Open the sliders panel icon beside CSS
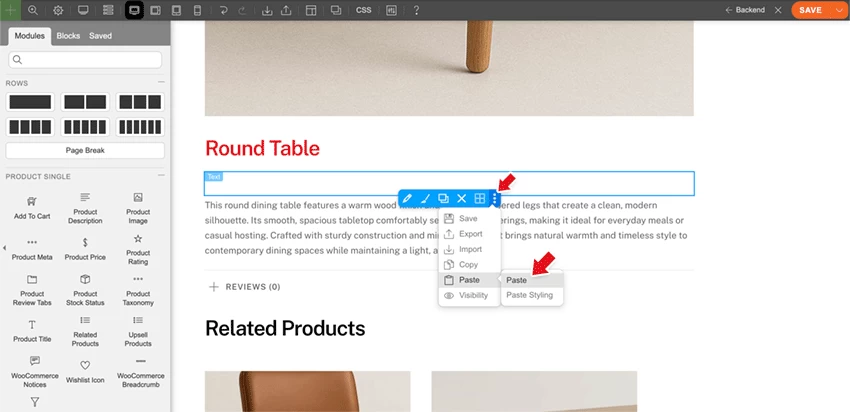850x412 pixels. click(x=391, y=10)
